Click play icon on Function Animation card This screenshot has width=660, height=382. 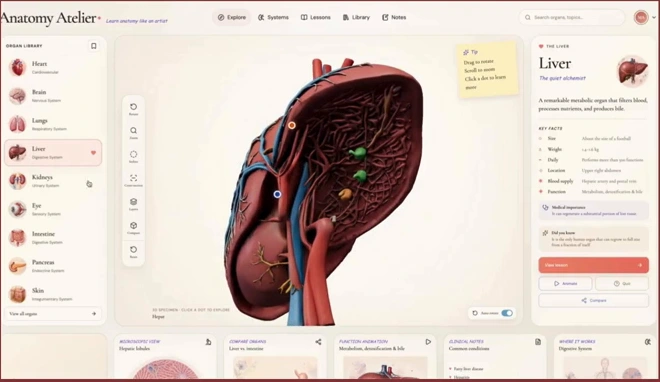tap(428, 342)
